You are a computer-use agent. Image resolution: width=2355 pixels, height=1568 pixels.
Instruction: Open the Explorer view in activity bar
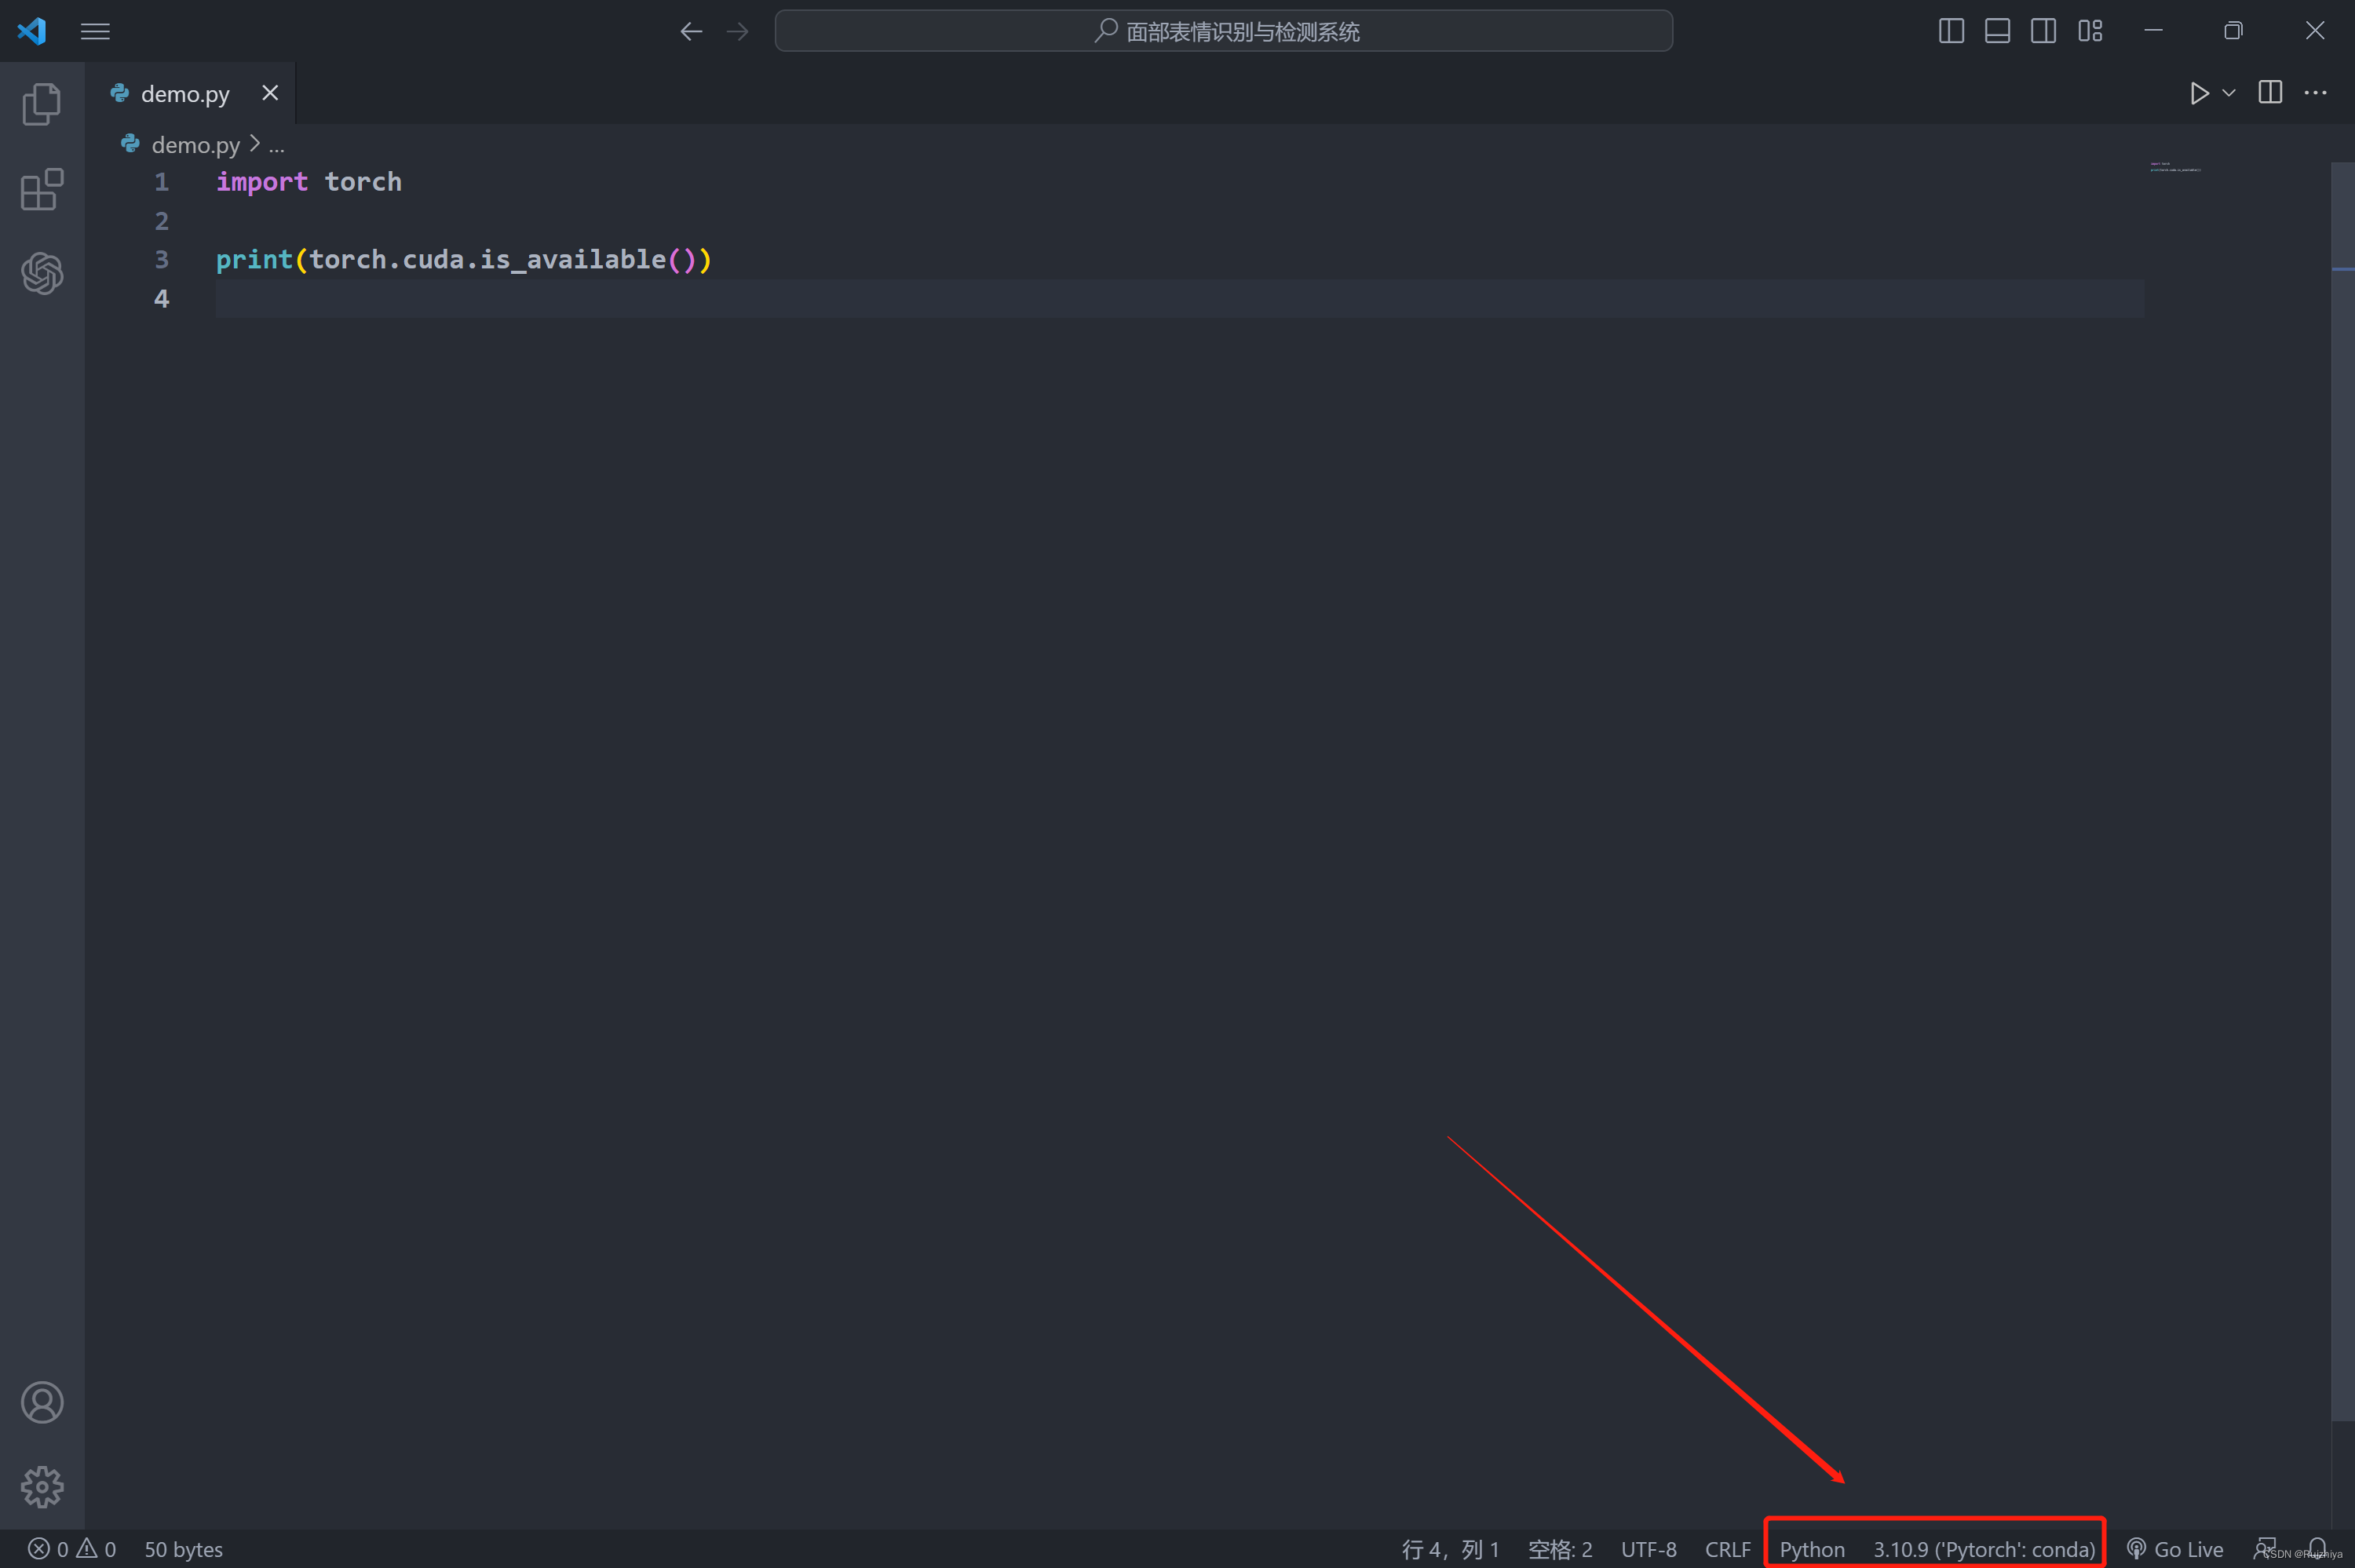[41, 104]
